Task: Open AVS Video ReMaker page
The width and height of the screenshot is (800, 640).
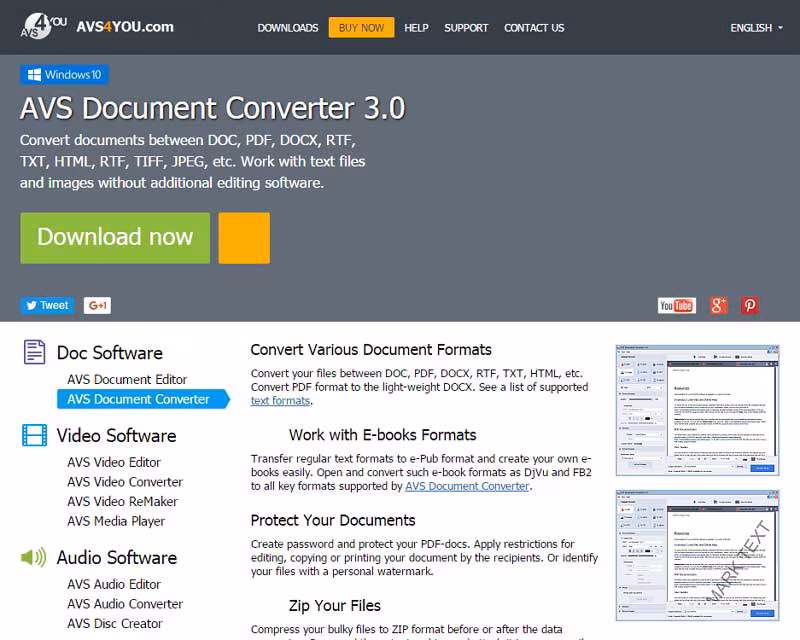Action: (122, 501)
